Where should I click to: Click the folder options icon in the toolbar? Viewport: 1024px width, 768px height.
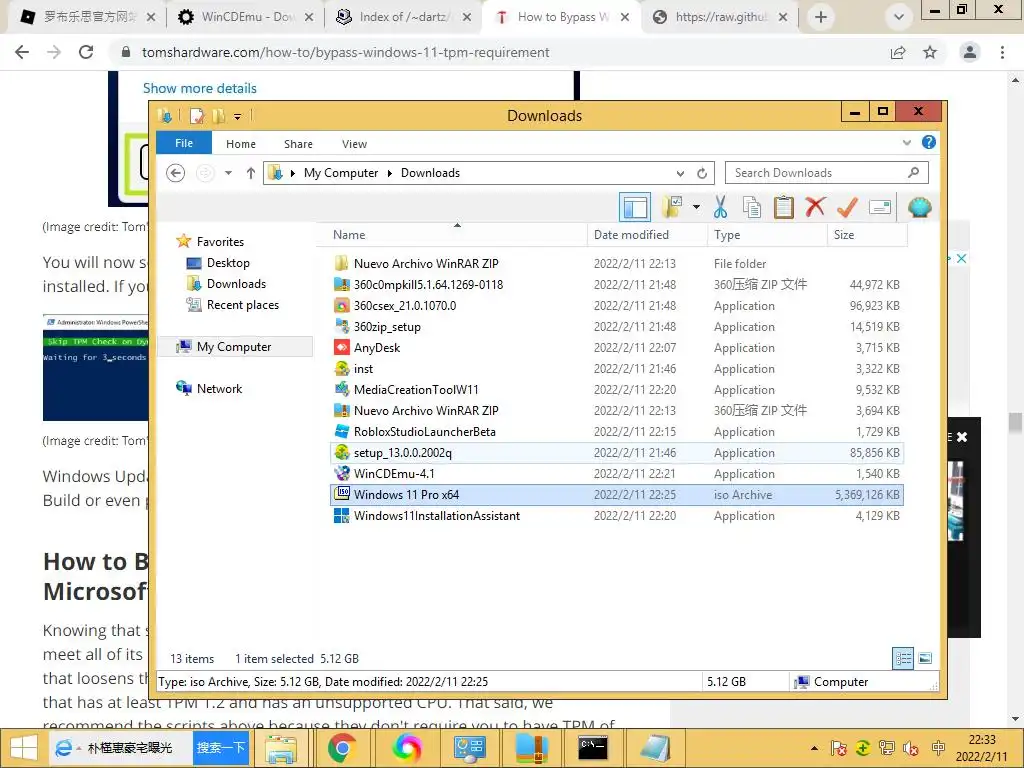click(671, 208)
